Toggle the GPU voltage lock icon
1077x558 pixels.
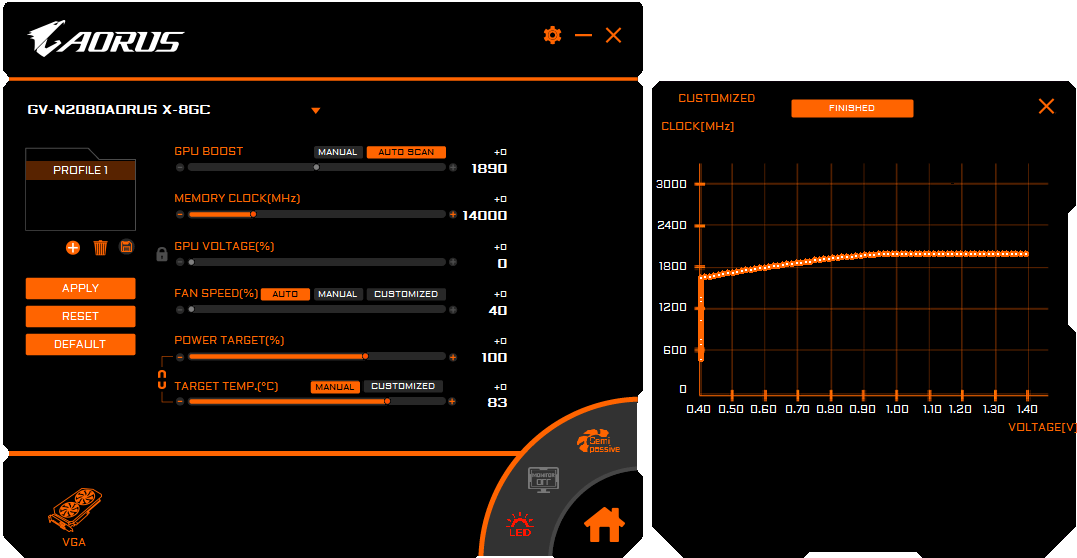click(x=162, y=254)
